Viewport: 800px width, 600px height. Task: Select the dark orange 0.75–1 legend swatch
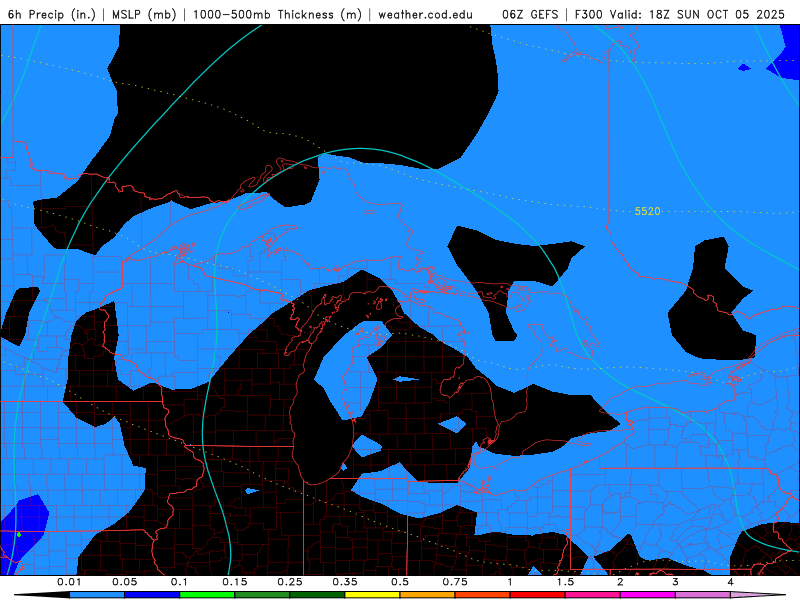coord(483,595)
